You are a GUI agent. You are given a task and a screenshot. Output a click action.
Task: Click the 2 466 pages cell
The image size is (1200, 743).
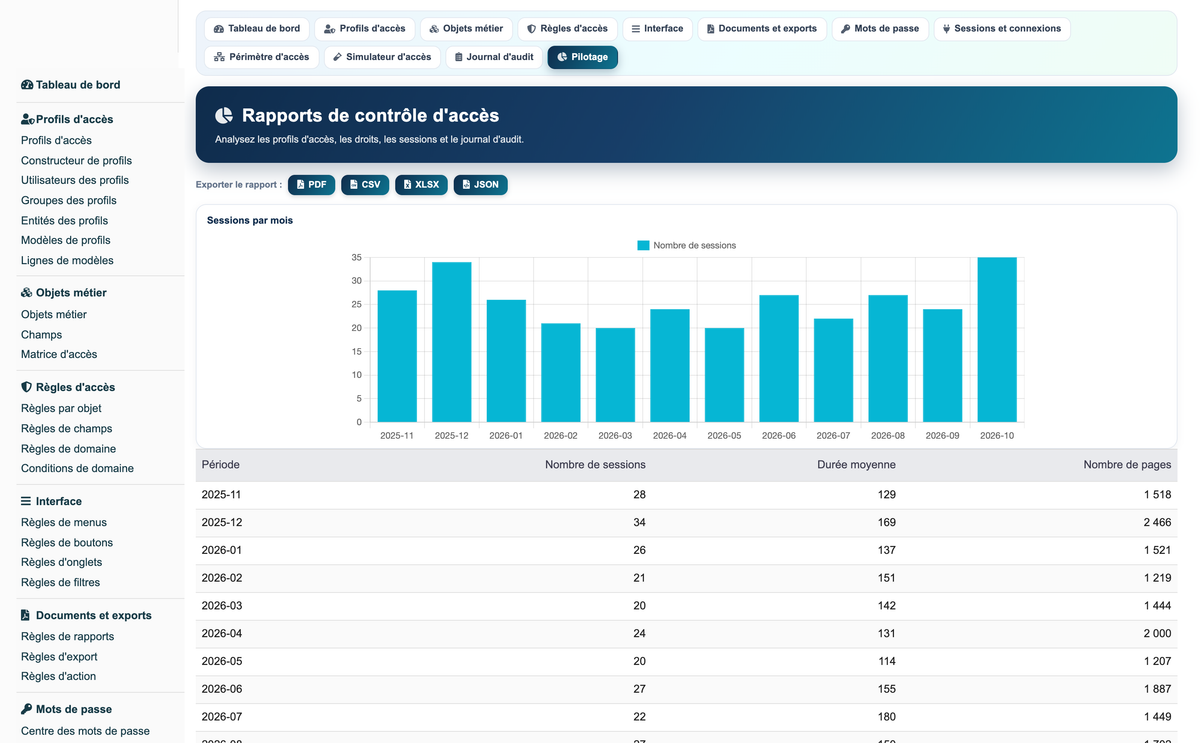(1158, 523)
